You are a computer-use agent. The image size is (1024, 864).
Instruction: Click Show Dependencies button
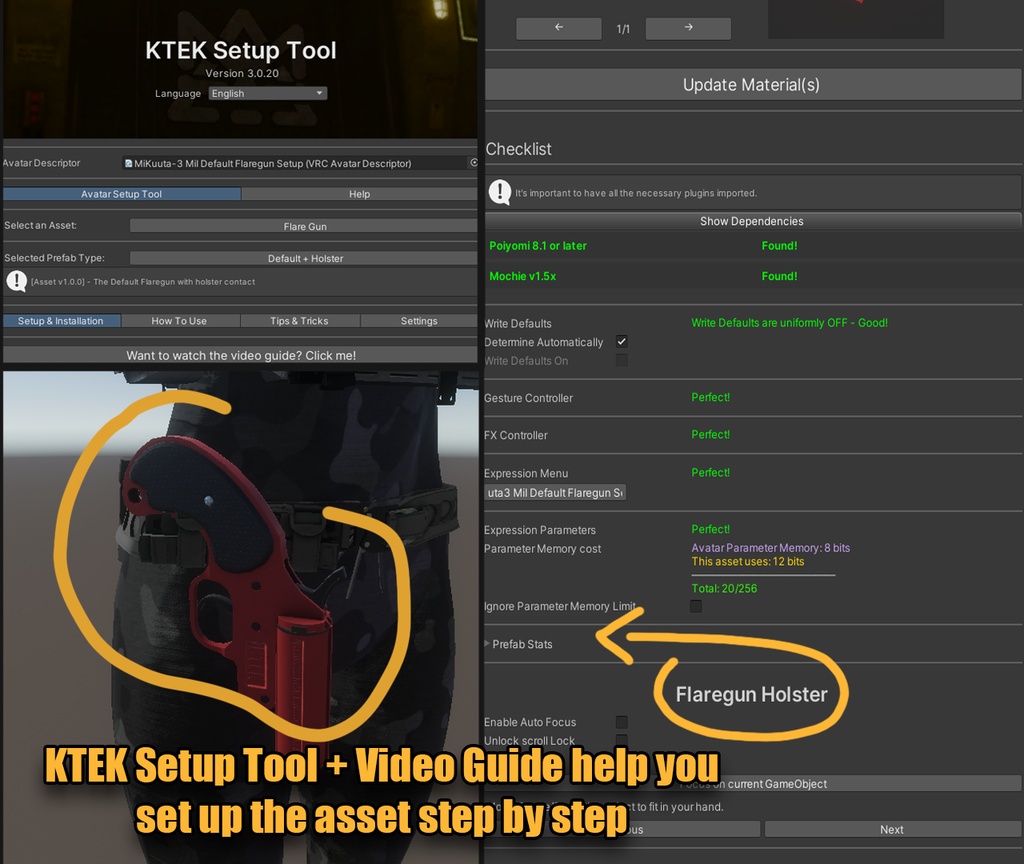coord(752,221)
